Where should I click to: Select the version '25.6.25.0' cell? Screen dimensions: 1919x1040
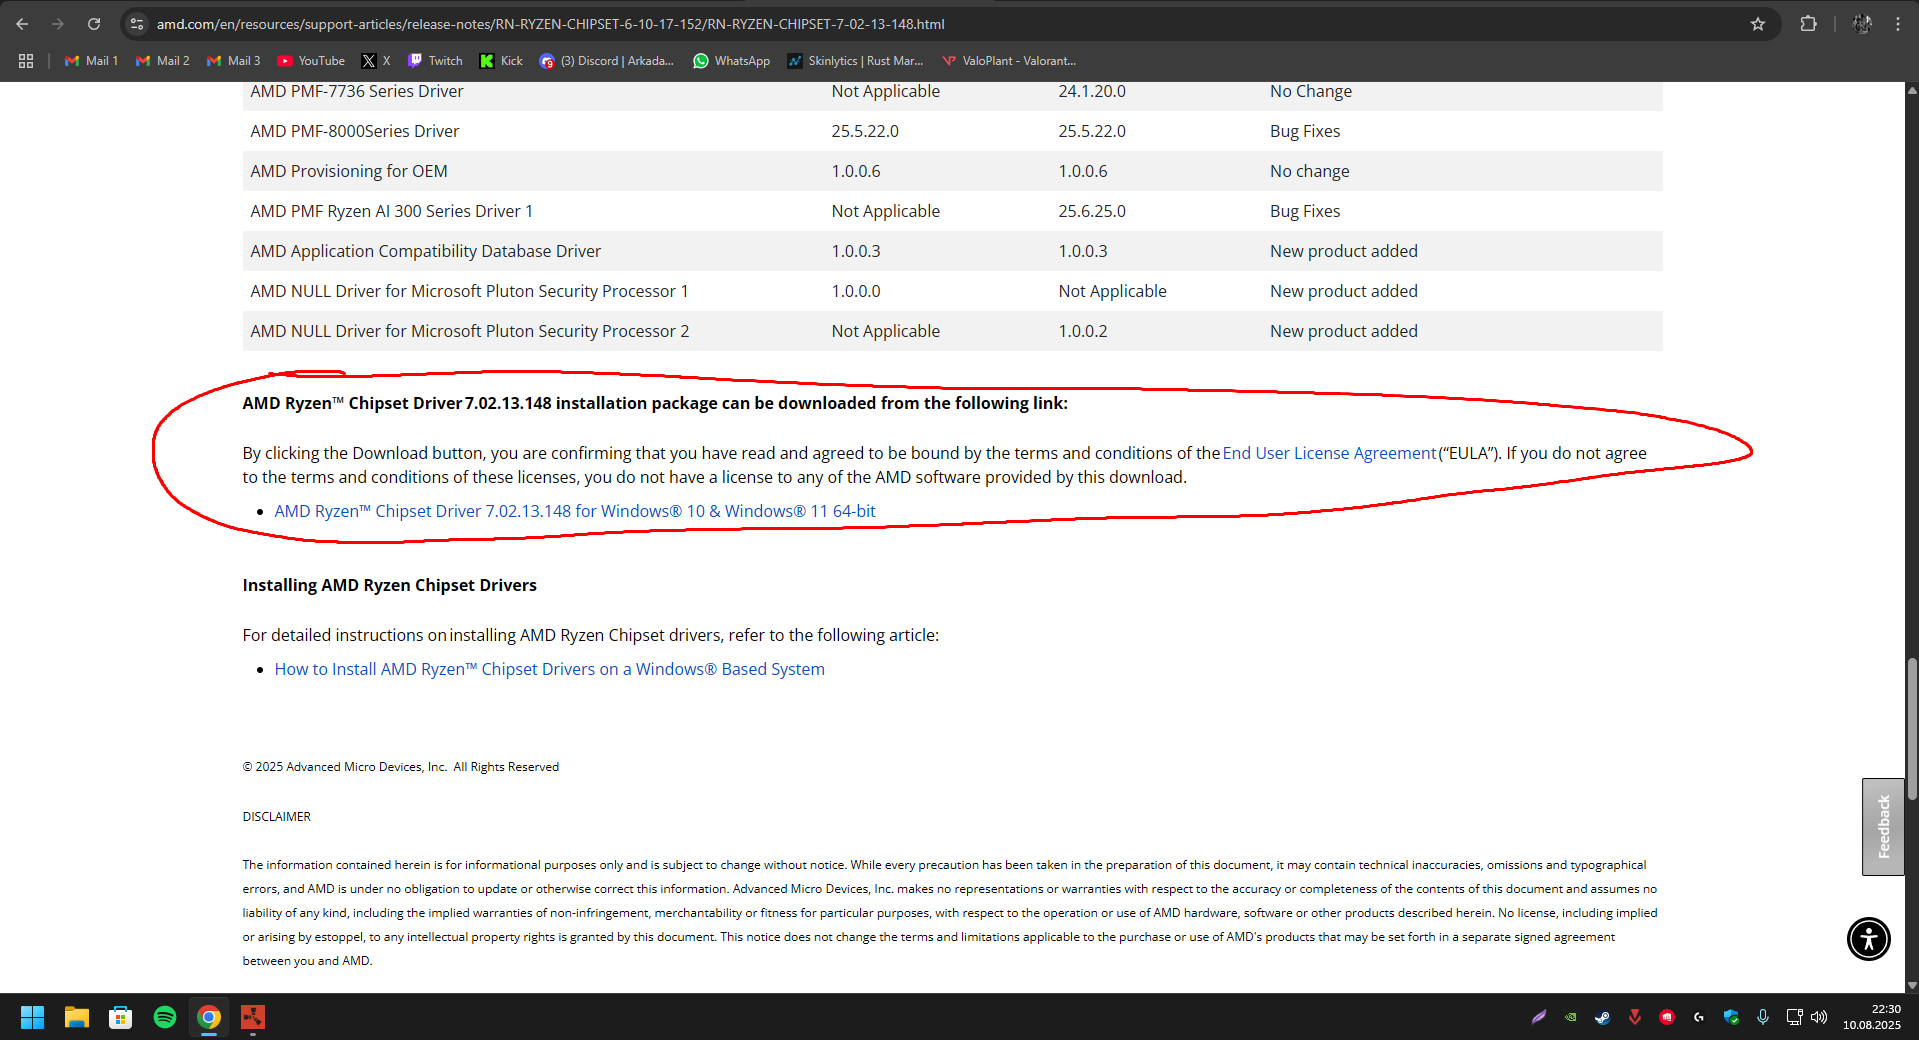click(x=1092, y=211)
